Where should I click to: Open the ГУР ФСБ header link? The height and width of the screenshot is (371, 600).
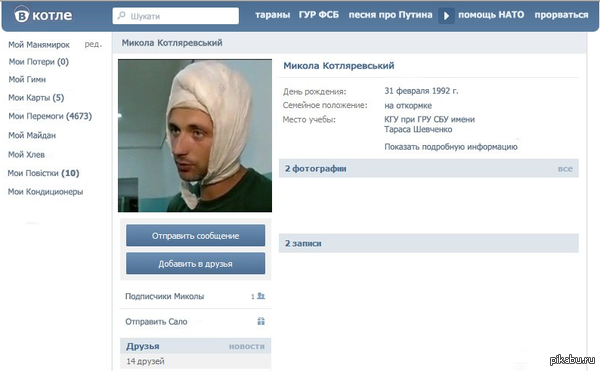(319, 15)
